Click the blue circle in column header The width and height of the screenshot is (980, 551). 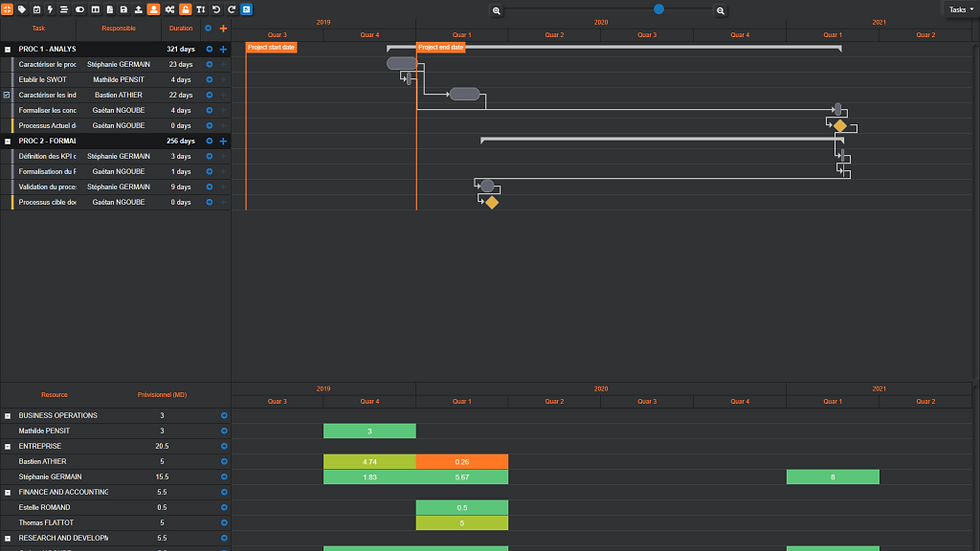click(x=208, y=28)
